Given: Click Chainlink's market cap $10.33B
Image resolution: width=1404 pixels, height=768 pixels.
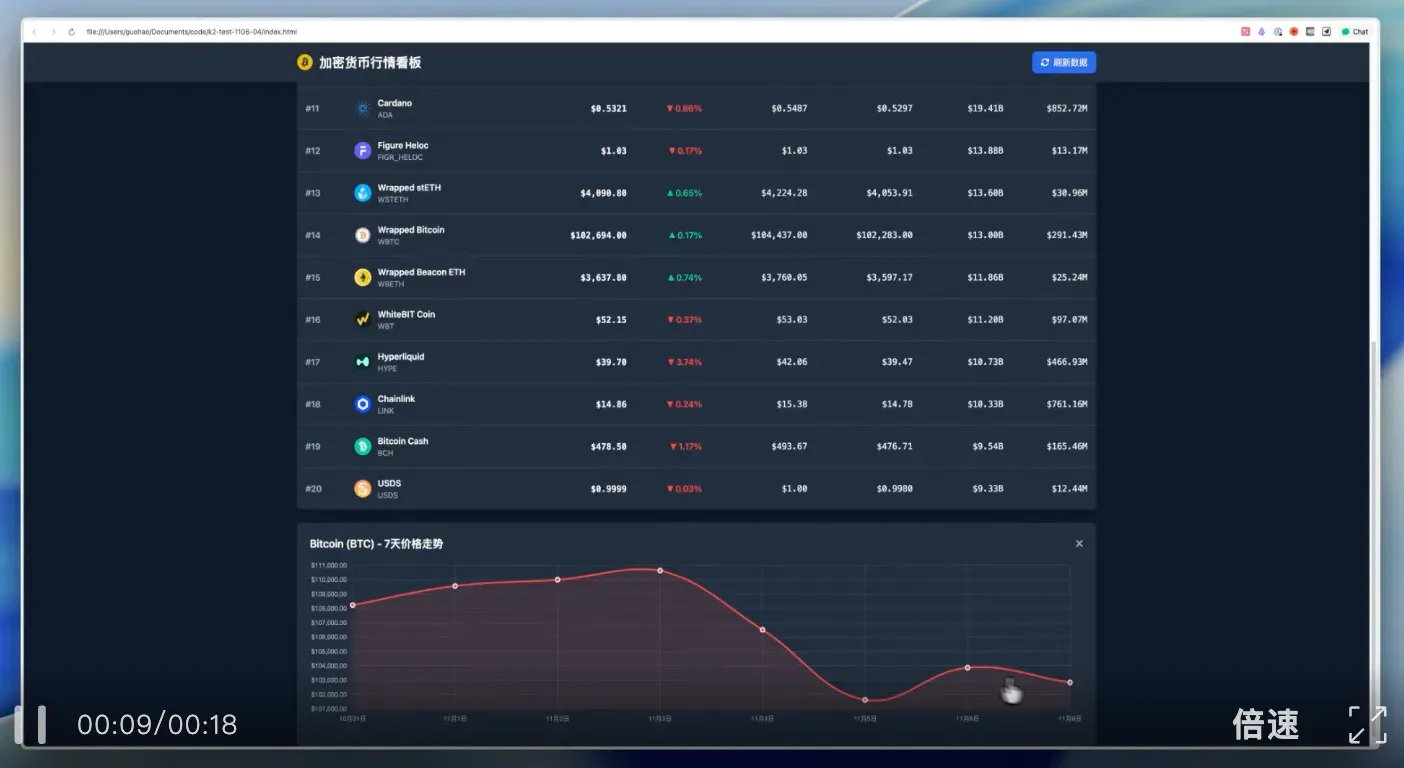Looking at the screenshot, I should tap(985, 404).
